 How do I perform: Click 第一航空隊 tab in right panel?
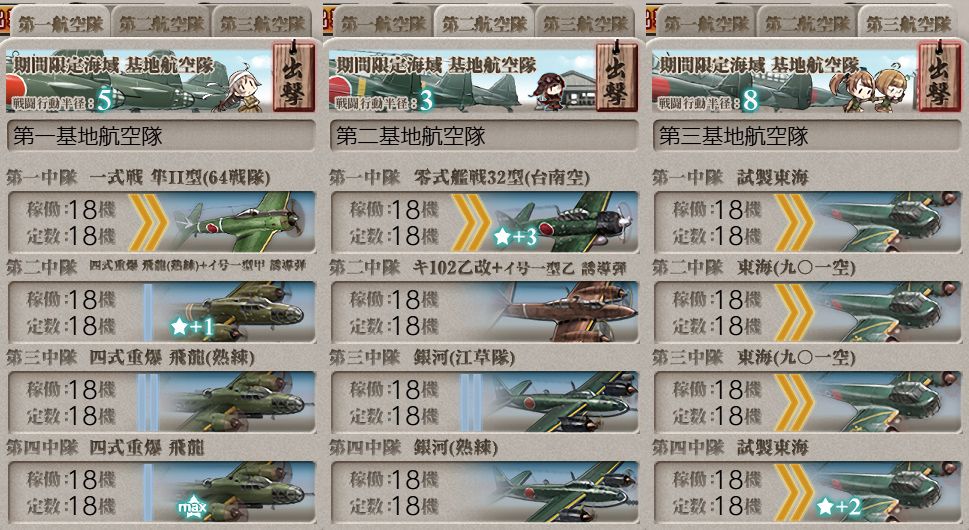pyautogui.click(x=706, y=23)
